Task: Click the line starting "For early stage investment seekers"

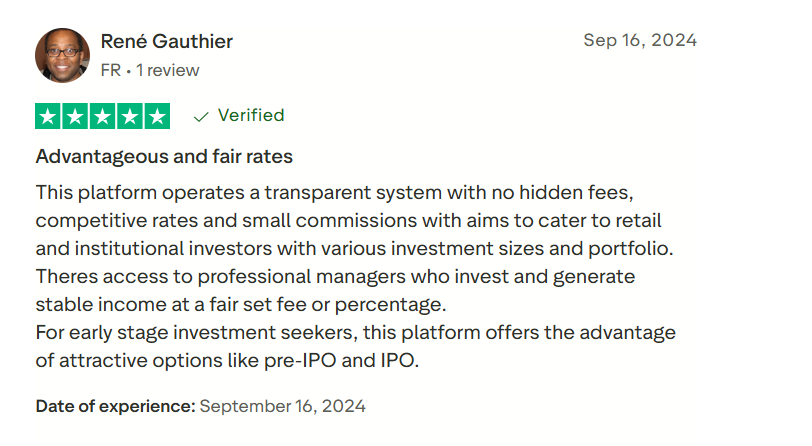Action: pyautogui.click(x=355, y=332)
